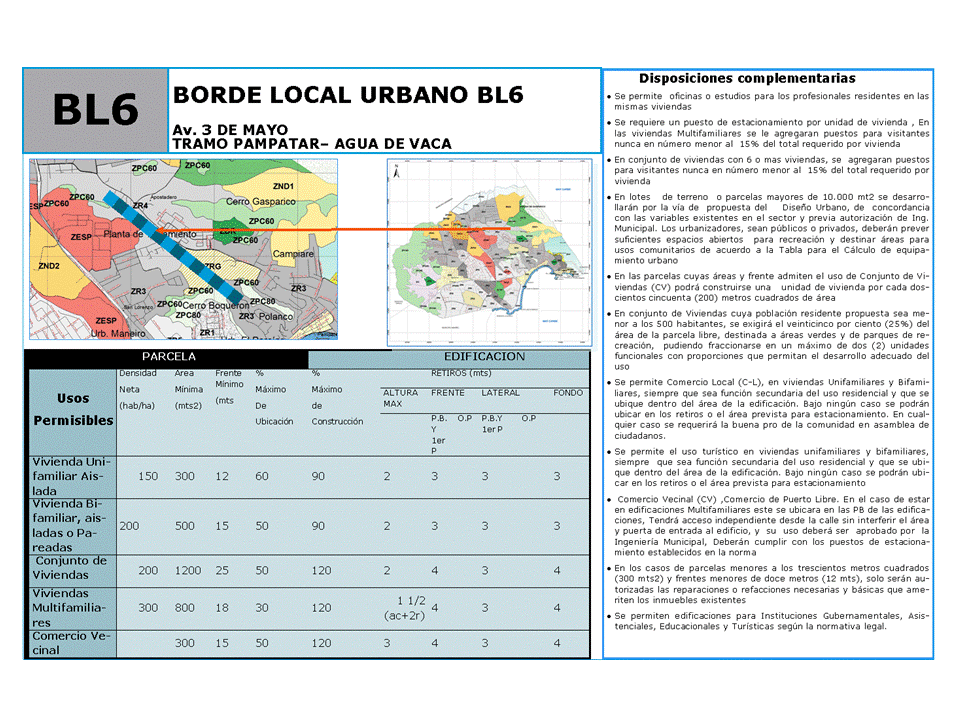This screenshot has height=720, width=960.
Task: Click the Area Mínima column header
Action: pos(189,389)
